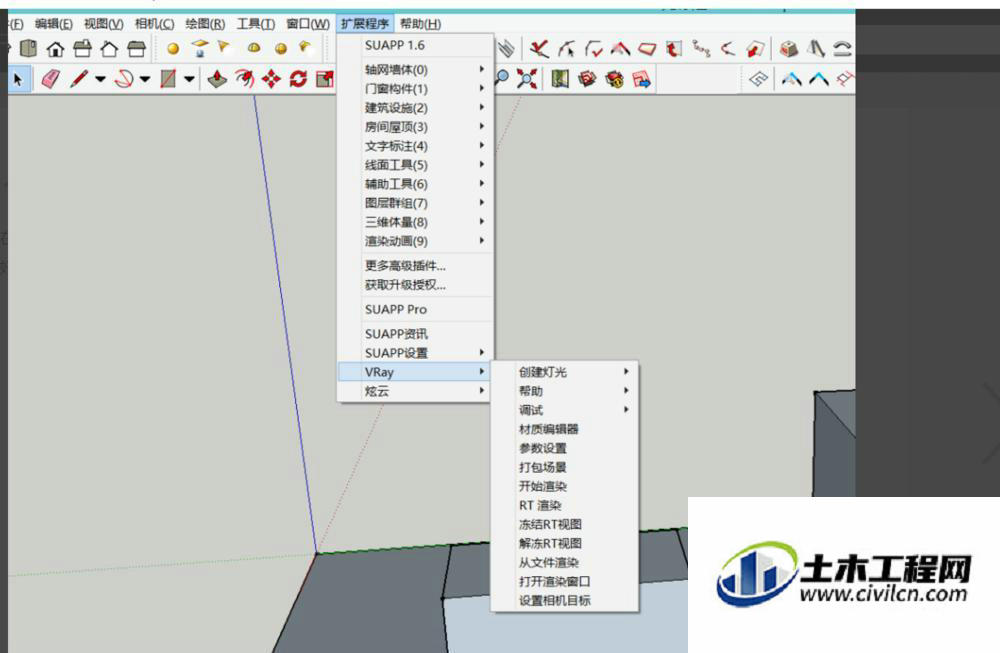
Task: Expand the 图层群组(7) submenu
Action: tap(415, 203)
